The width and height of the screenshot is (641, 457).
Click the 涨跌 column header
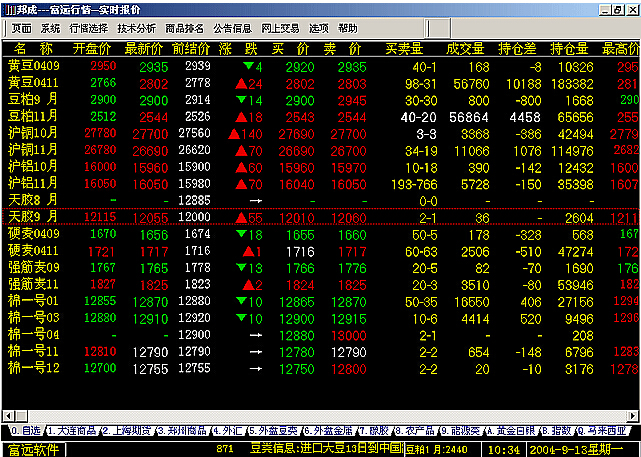click(x=238, y=49)
